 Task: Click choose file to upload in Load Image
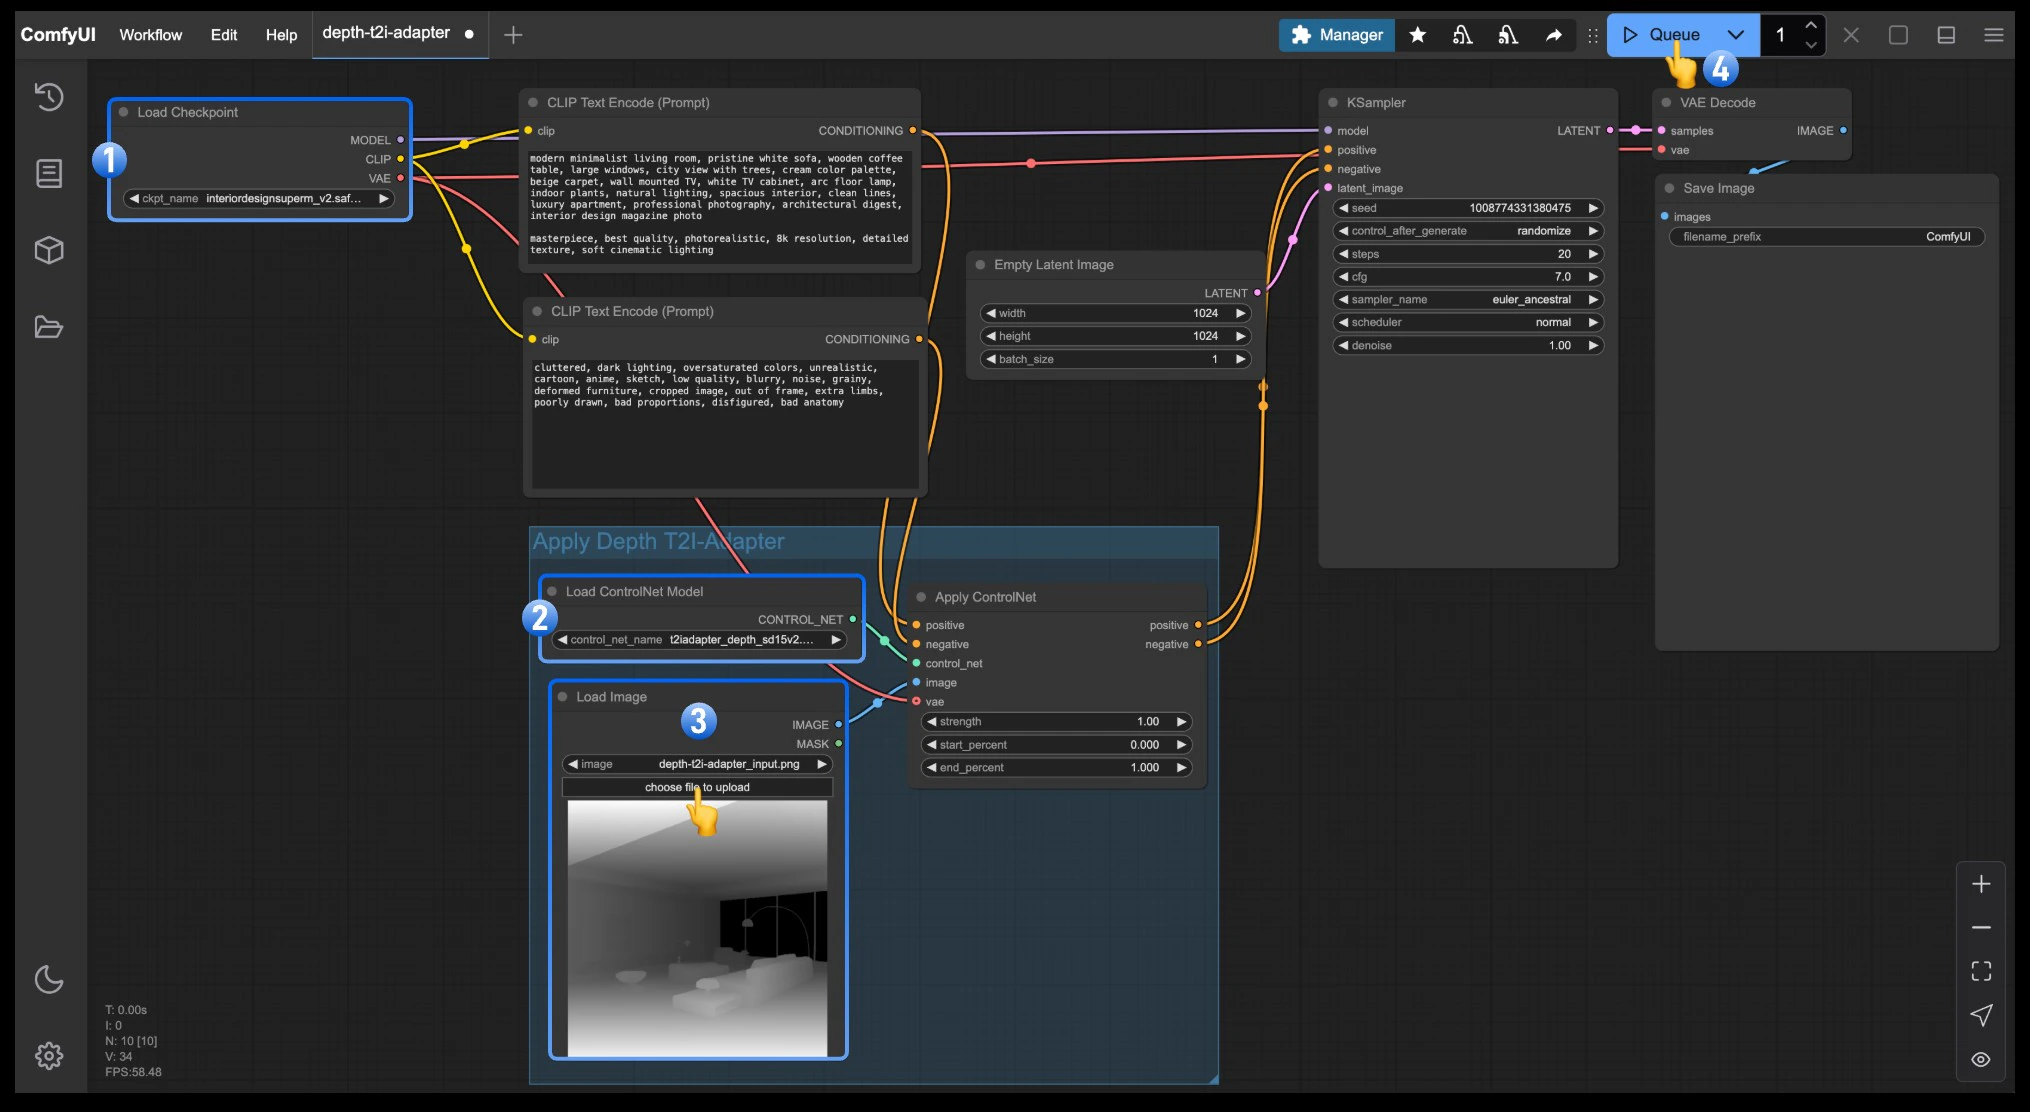[697, 787]
